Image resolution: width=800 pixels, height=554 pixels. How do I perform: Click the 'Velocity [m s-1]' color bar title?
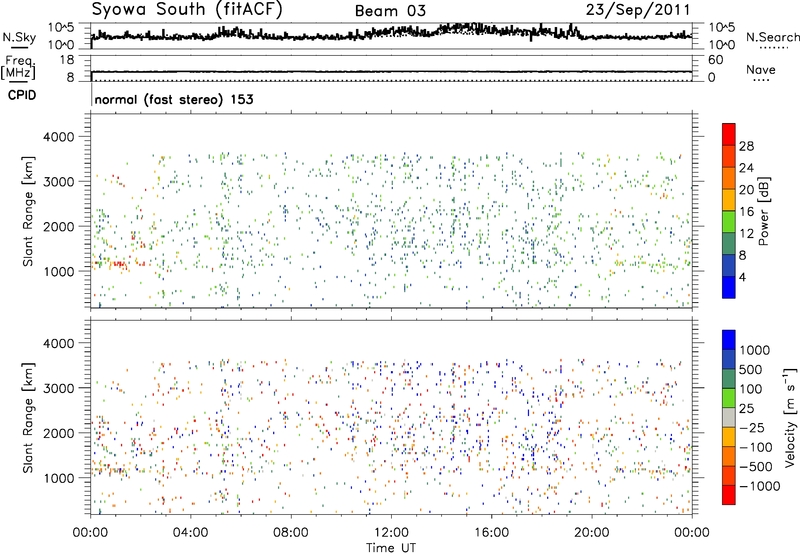pos(790,417)
